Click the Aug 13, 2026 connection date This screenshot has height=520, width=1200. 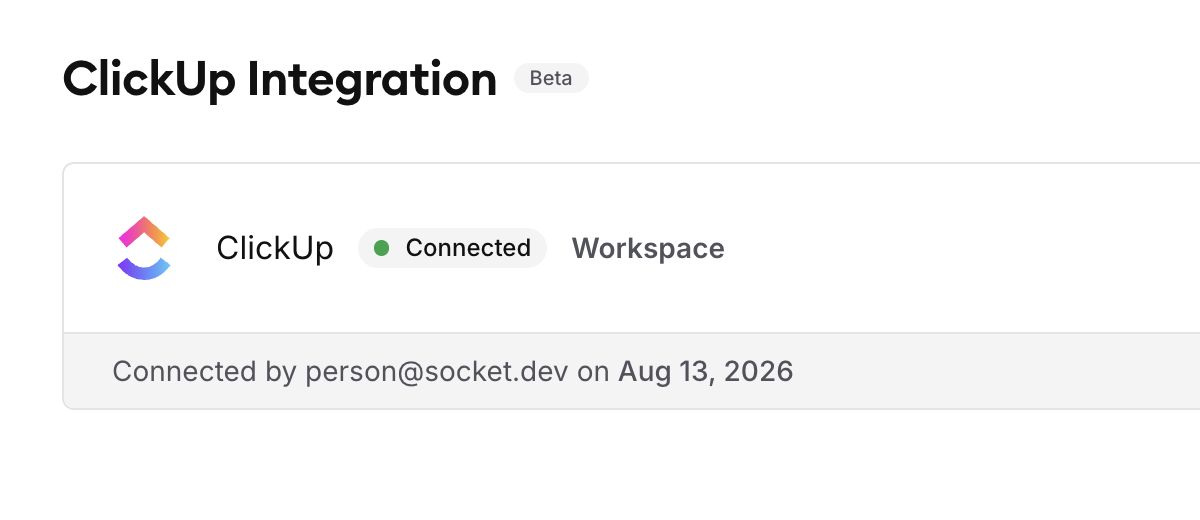(706, 372)
